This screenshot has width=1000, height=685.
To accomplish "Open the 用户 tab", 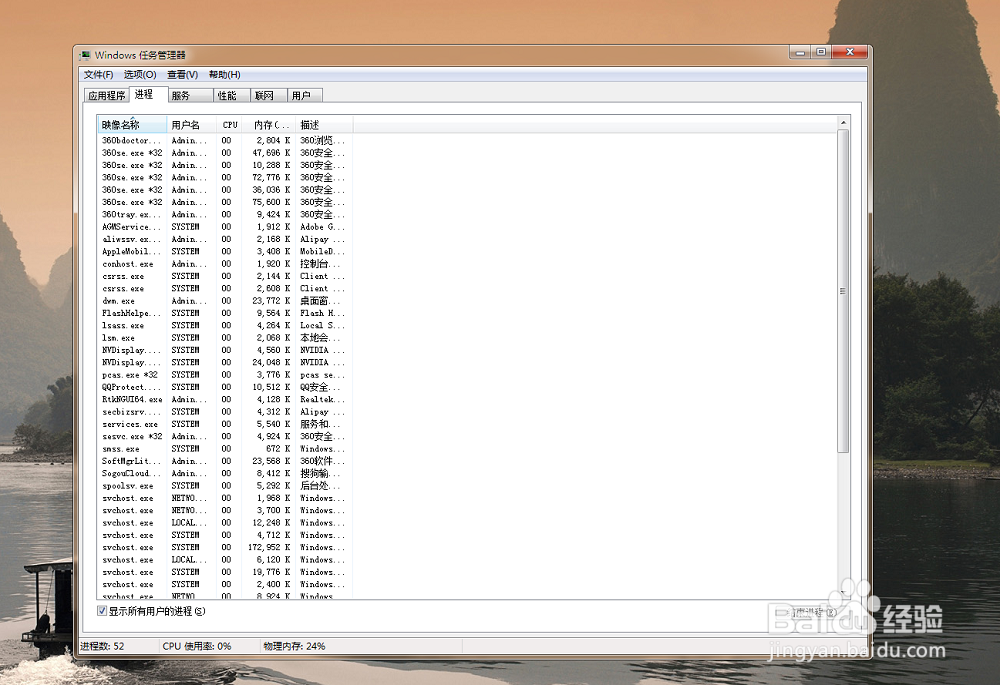I will click(305, 96).
